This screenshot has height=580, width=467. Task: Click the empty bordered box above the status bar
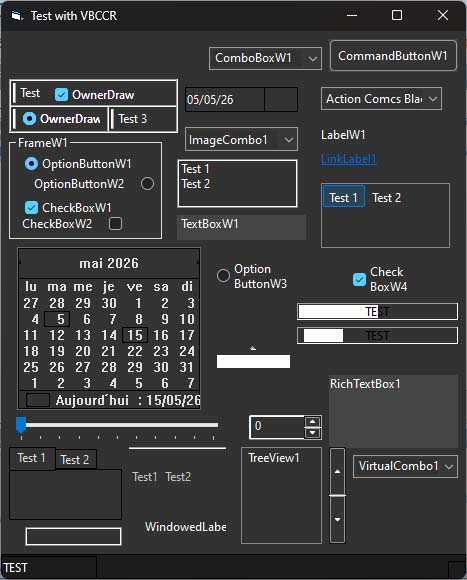coord(74,536)
